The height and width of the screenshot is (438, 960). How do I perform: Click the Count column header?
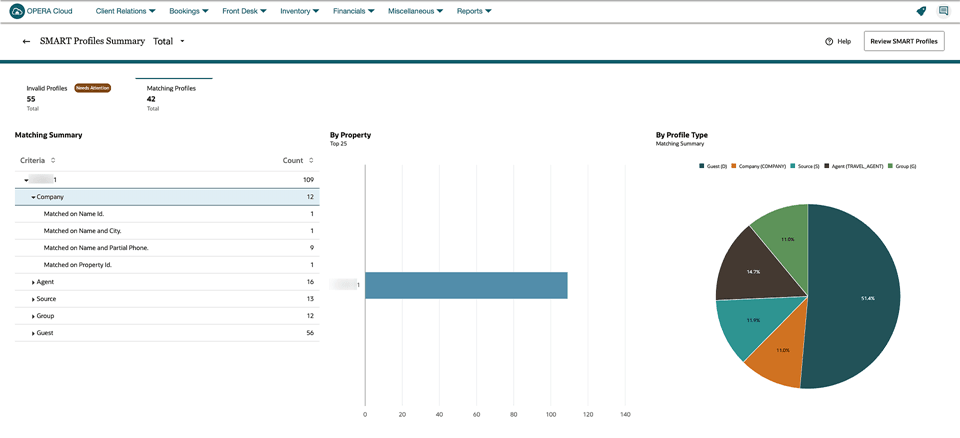coord(293,160)
